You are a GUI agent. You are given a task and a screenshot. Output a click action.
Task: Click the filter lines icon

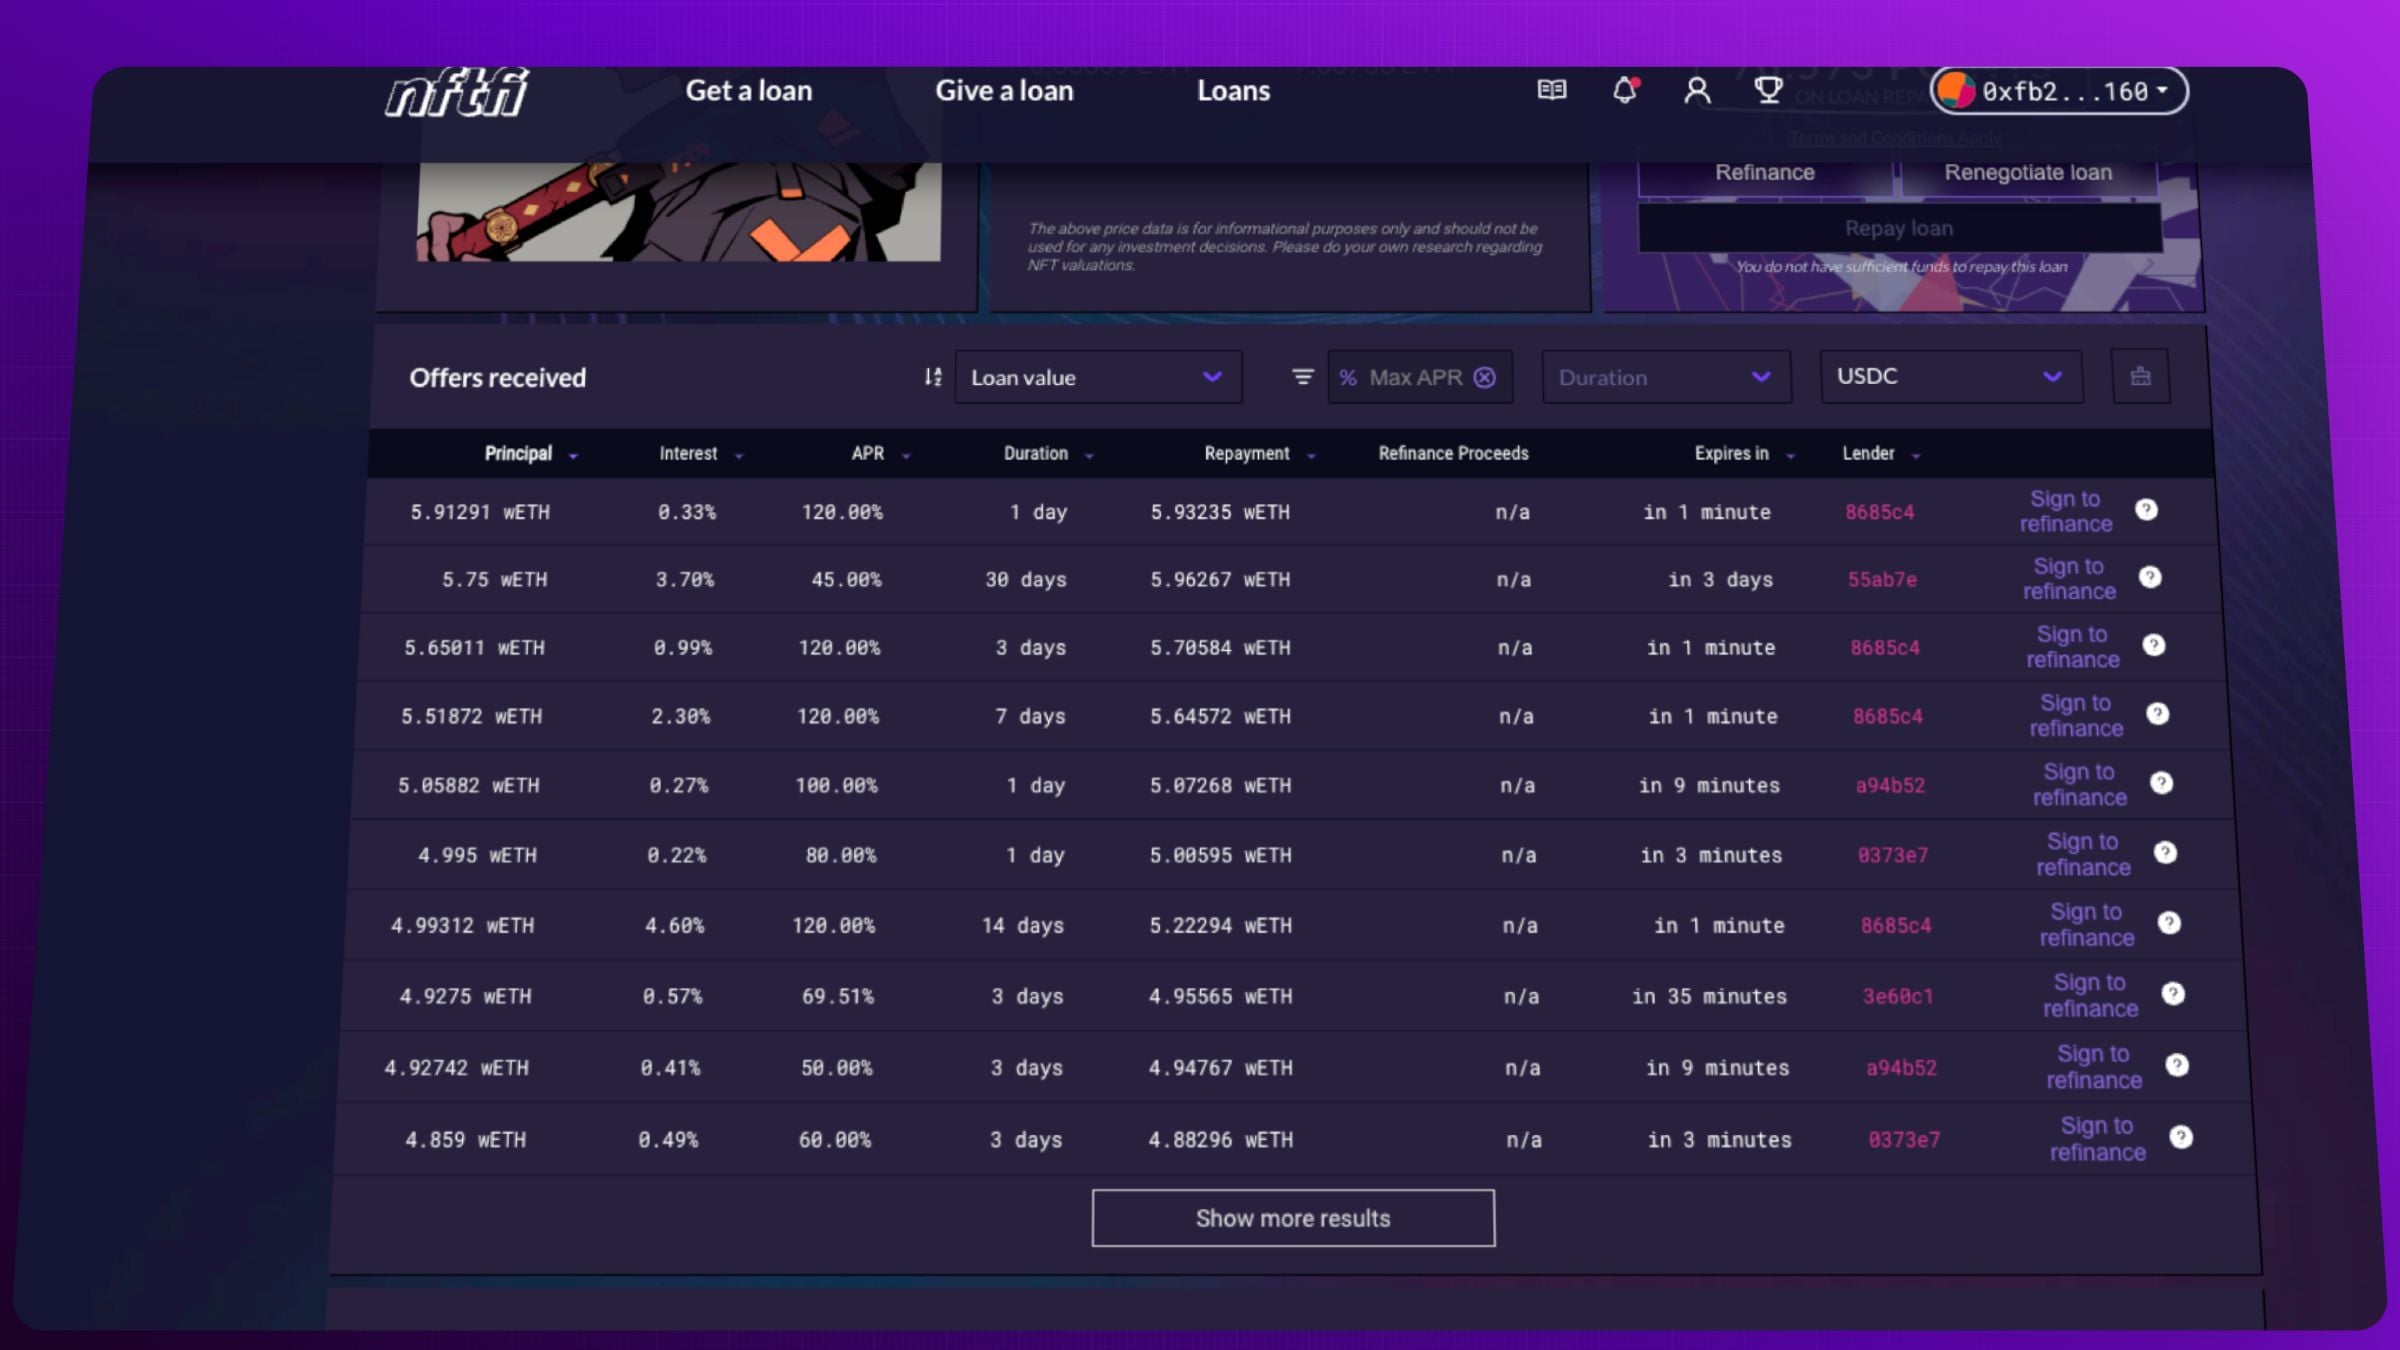coord(1302,377)
